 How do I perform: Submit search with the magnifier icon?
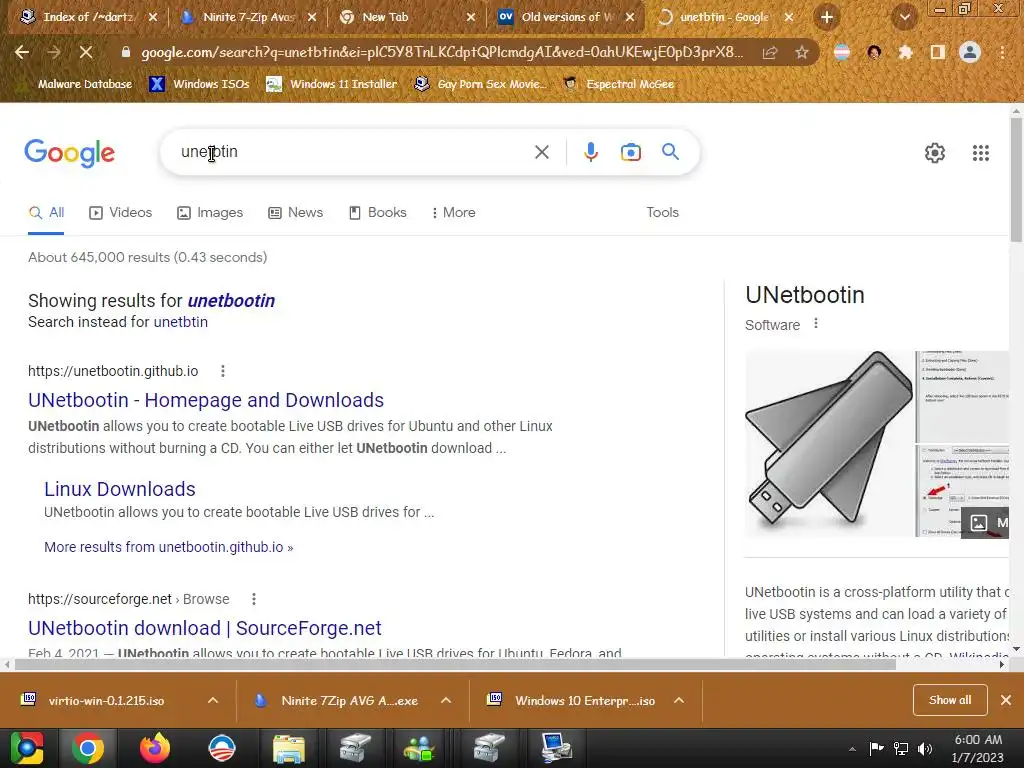[x=670, y=152]
